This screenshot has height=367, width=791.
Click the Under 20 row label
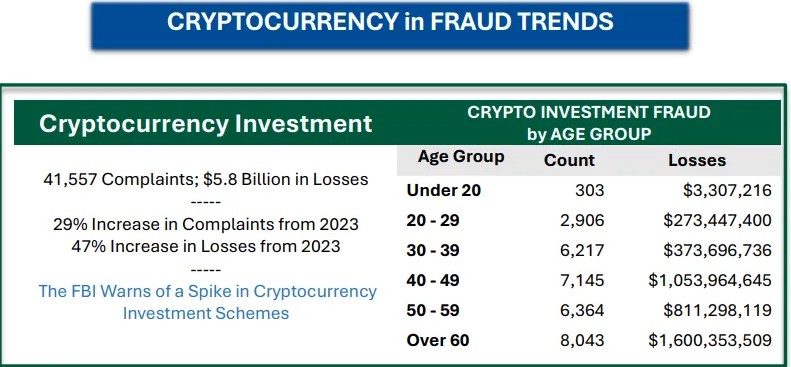coord(444,190)
